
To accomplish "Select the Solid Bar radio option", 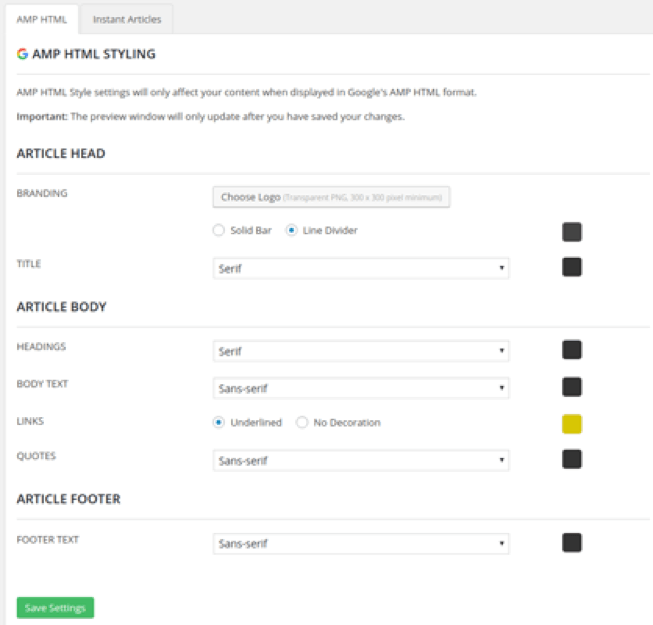I will pos(219,230).
